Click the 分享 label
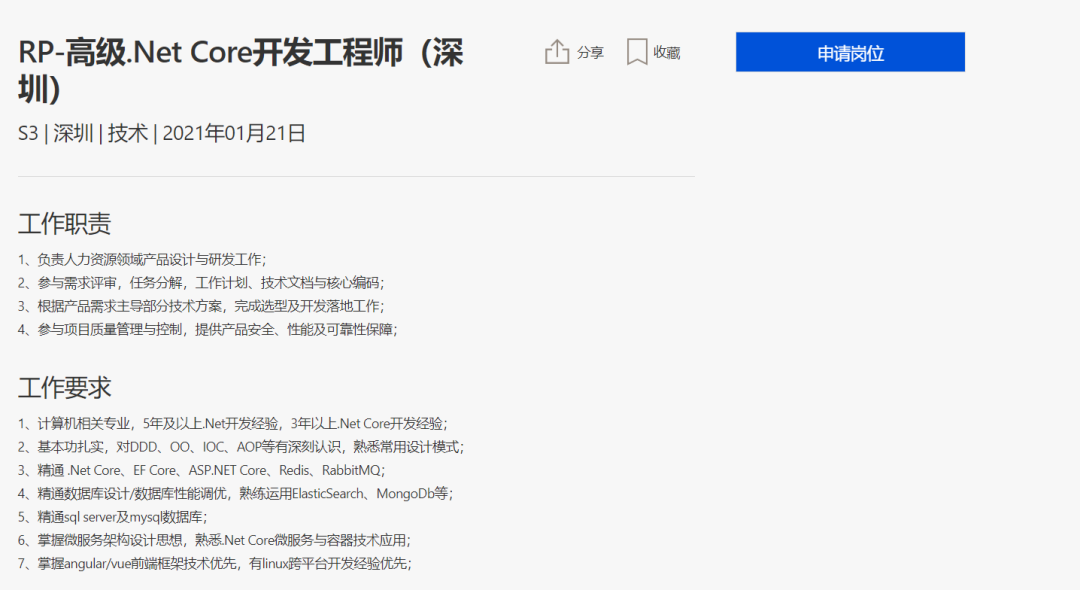The width and height of the screenshot is (1080, 590). pos(590,52)
